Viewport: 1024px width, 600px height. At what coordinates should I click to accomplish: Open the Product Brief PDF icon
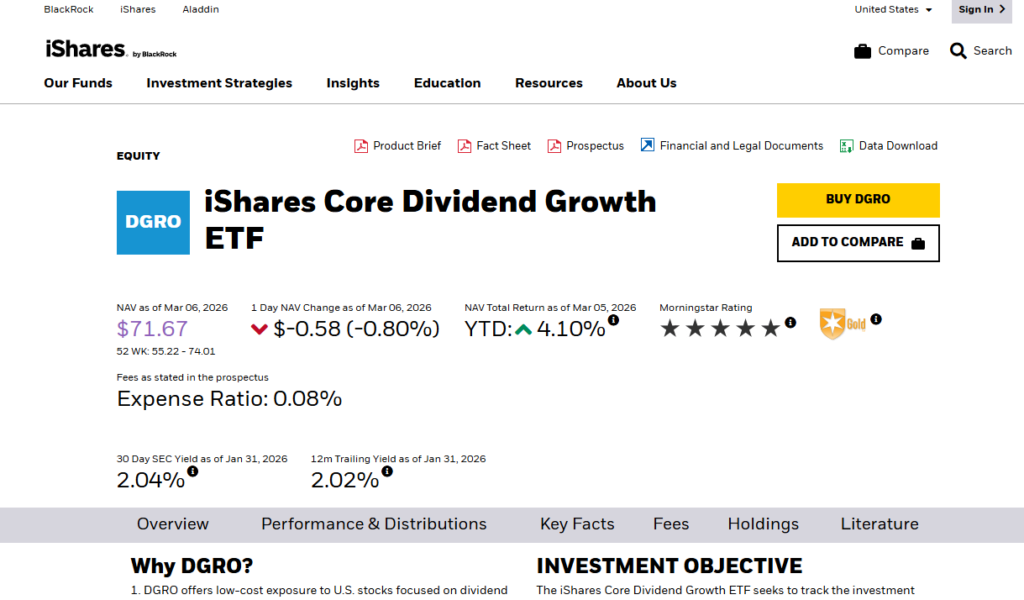(x=361, y=145)
